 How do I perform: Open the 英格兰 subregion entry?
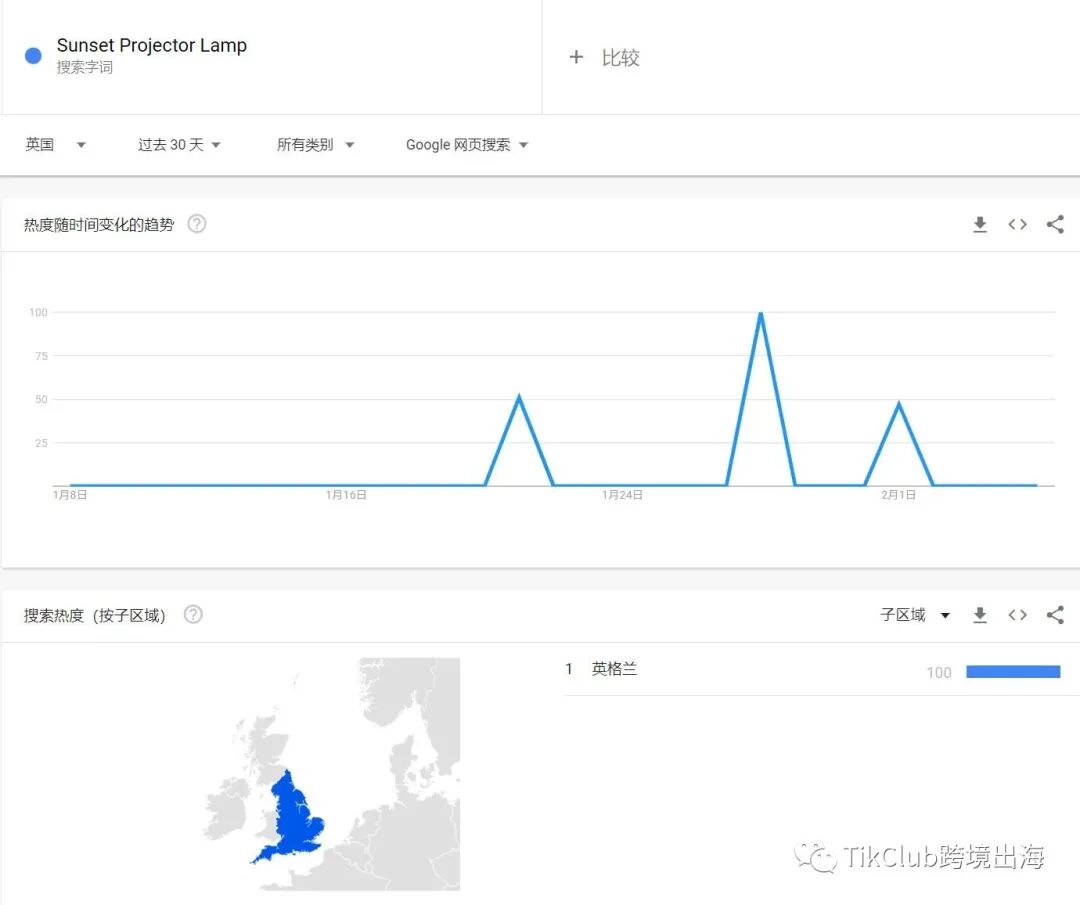(616, 669)
